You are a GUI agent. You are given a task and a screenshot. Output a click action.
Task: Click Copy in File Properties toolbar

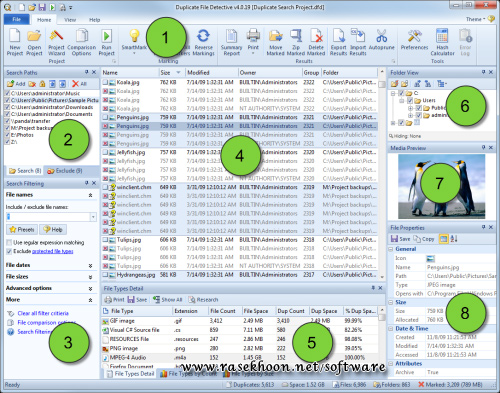(424, 239)
